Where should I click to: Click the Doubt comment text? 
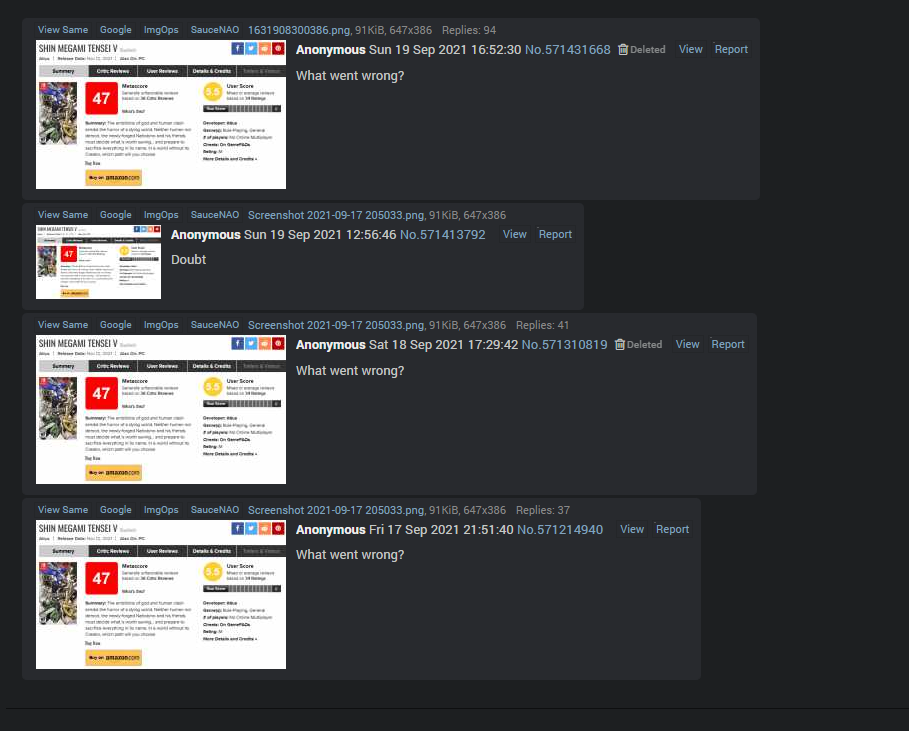point(188,260)
